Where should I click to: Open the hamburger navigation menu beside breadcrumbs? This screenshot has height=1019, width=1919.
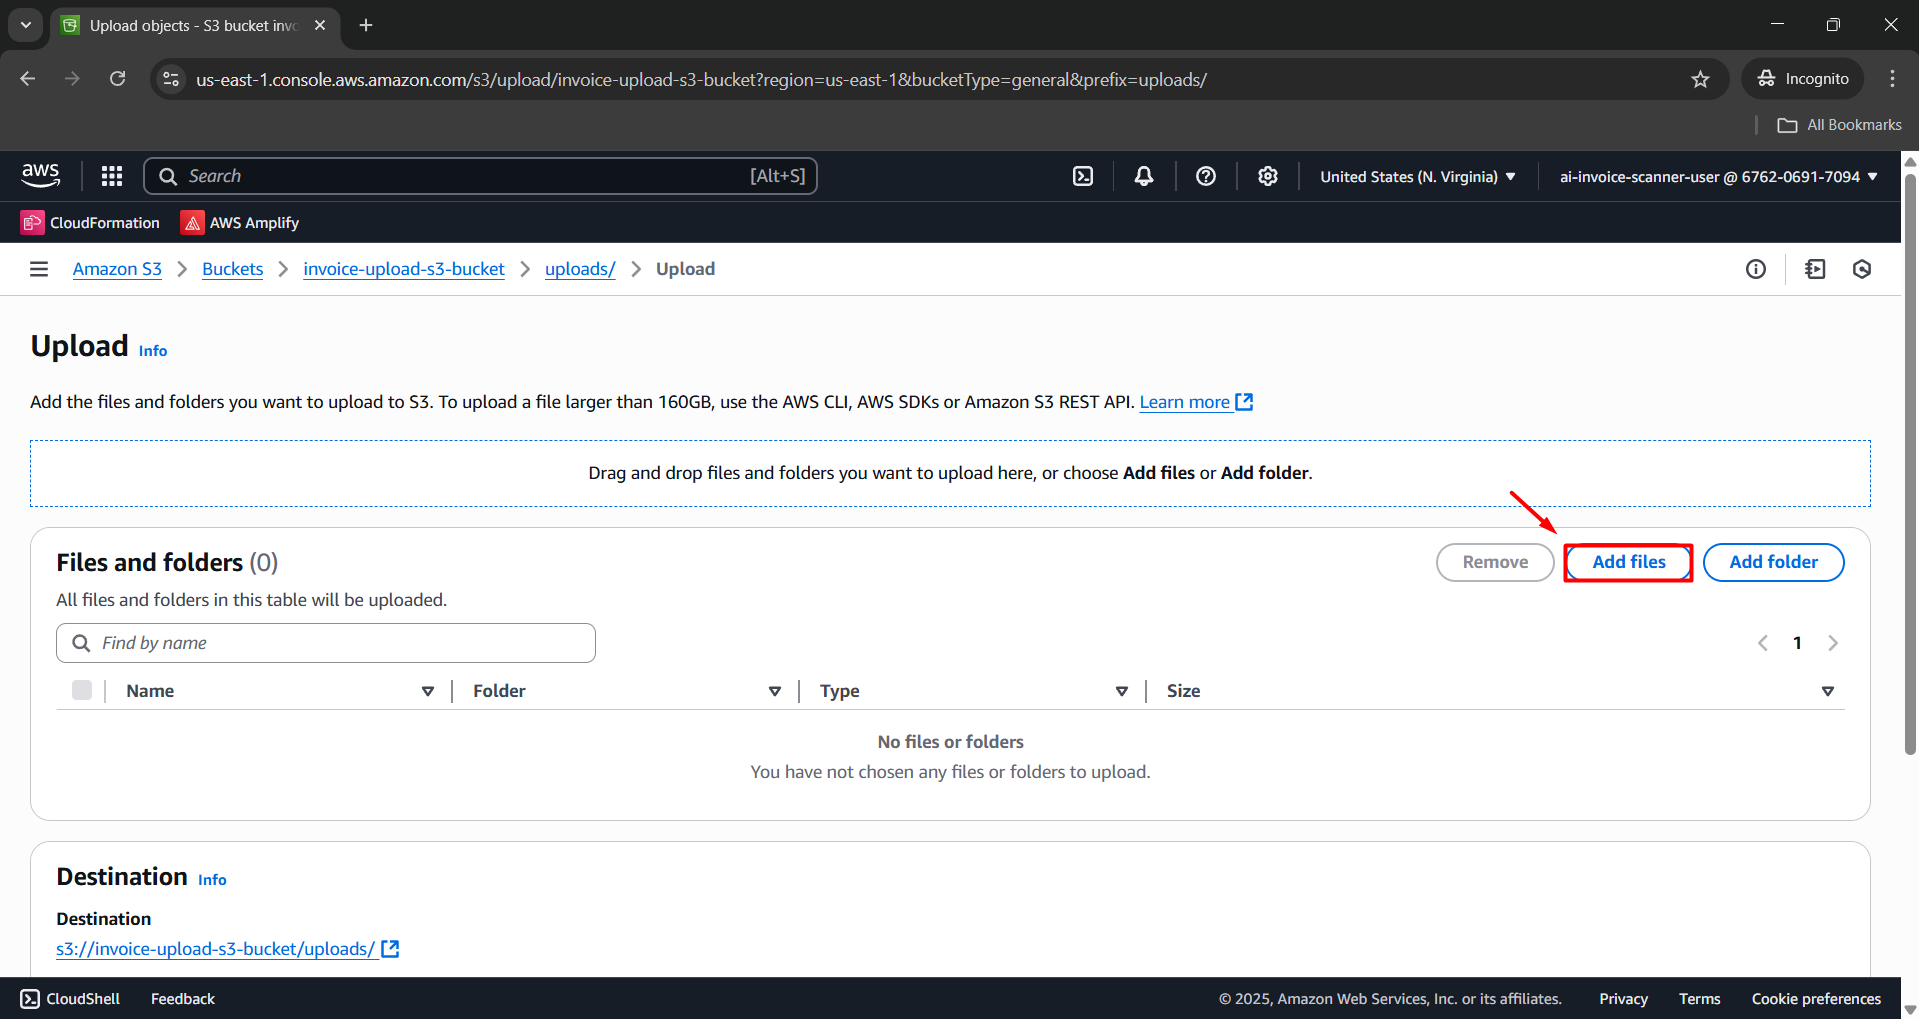click(x=38, y=268)
